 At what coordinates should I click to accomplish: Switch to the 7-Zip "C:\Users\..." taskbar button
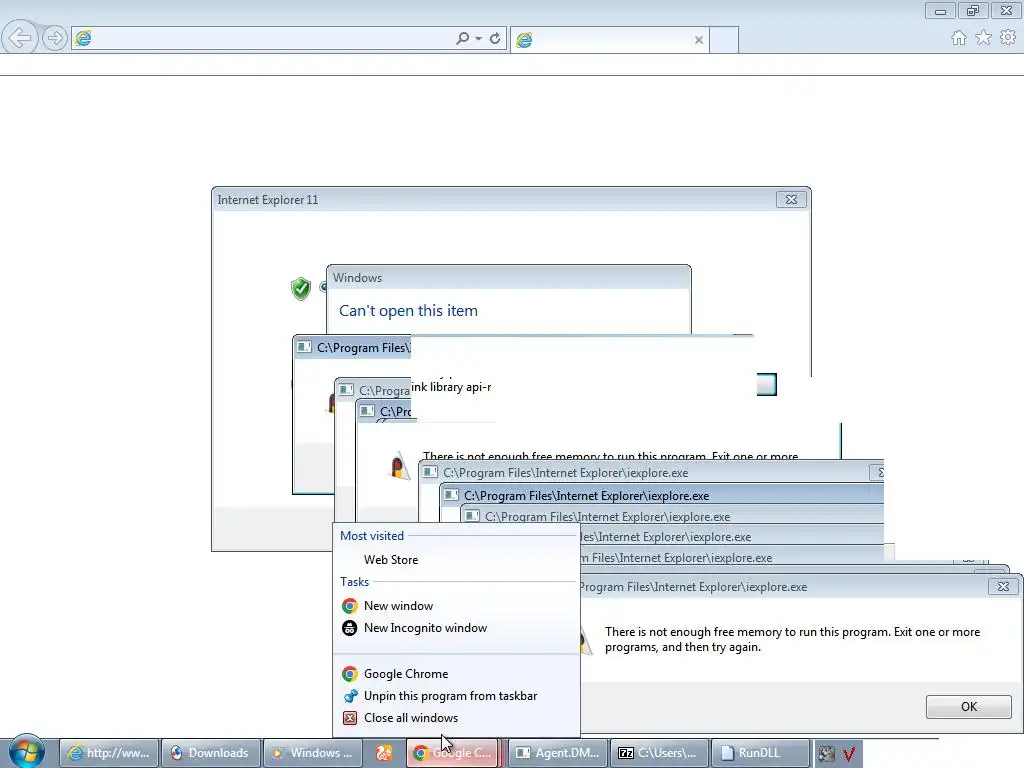660,753
